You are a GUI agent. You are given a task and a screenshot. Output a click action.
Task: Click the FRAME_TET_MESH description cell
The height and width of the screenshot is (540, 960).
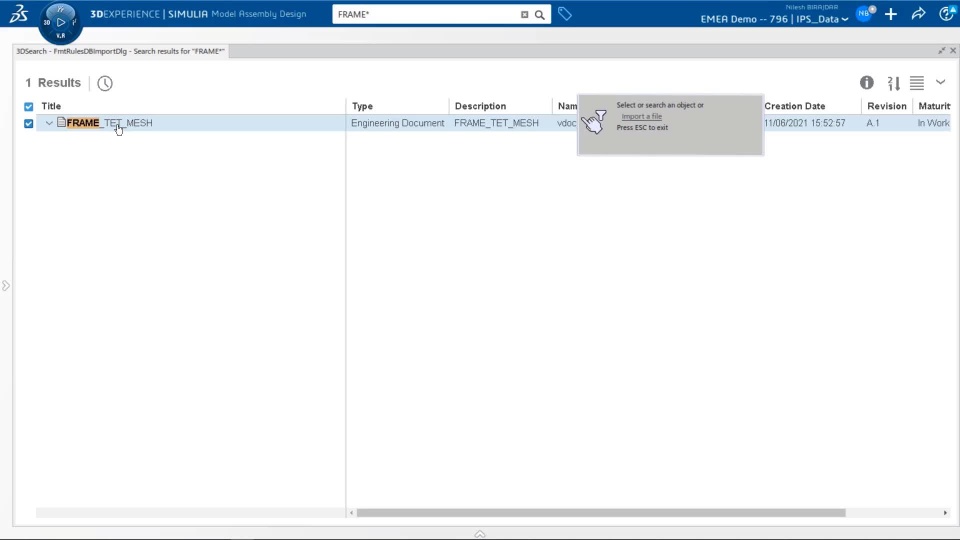497,123
